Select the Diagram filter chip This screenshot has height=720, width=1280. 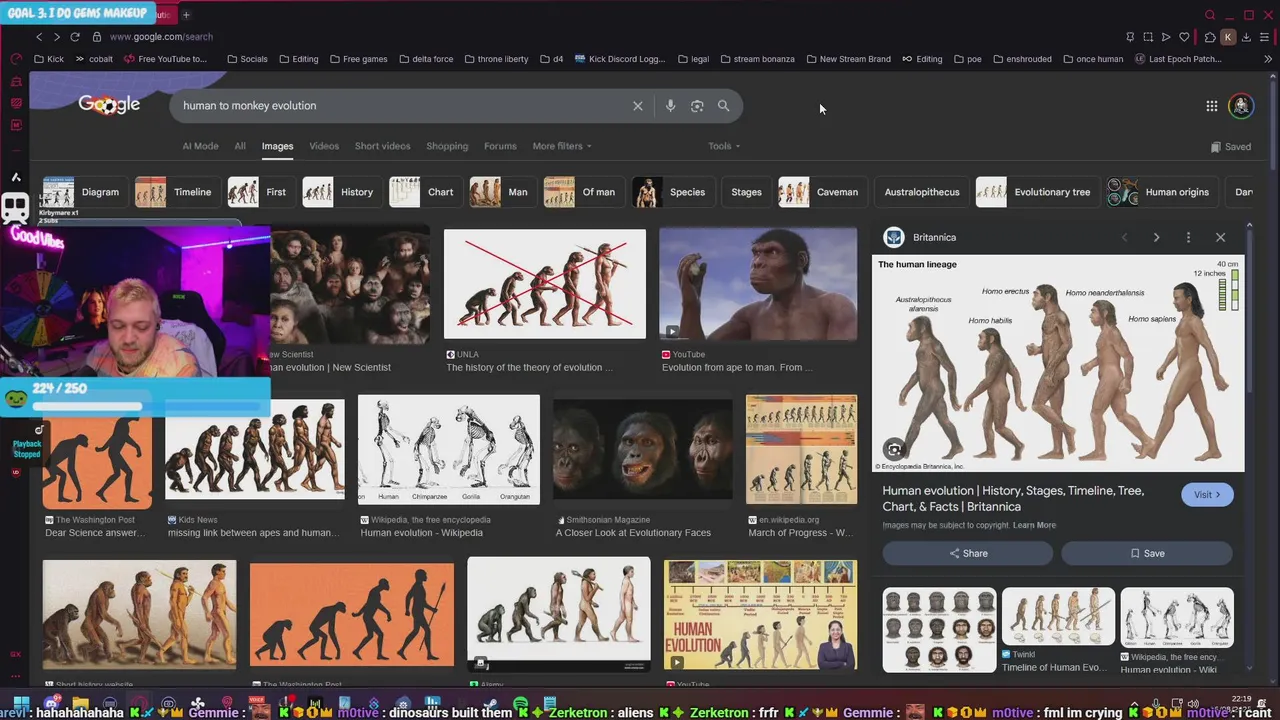84,192
